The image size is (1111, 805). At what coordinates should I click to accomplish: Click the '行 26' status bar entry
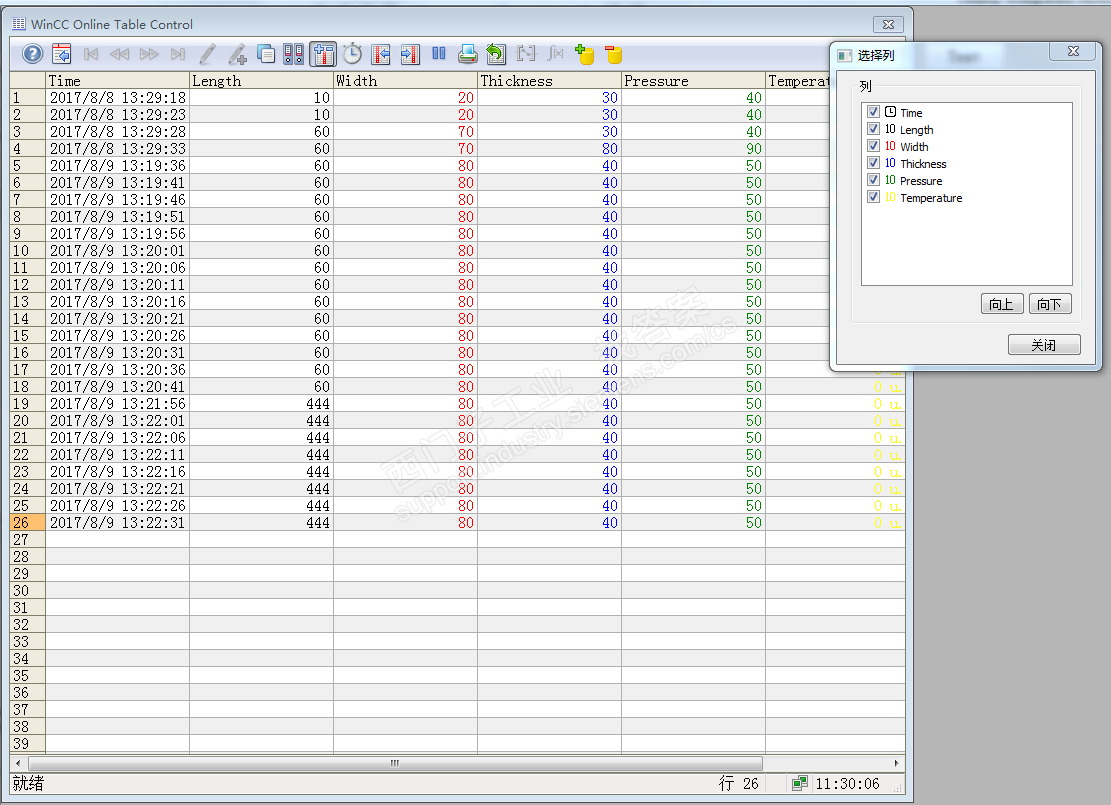[x=738, y=783]
